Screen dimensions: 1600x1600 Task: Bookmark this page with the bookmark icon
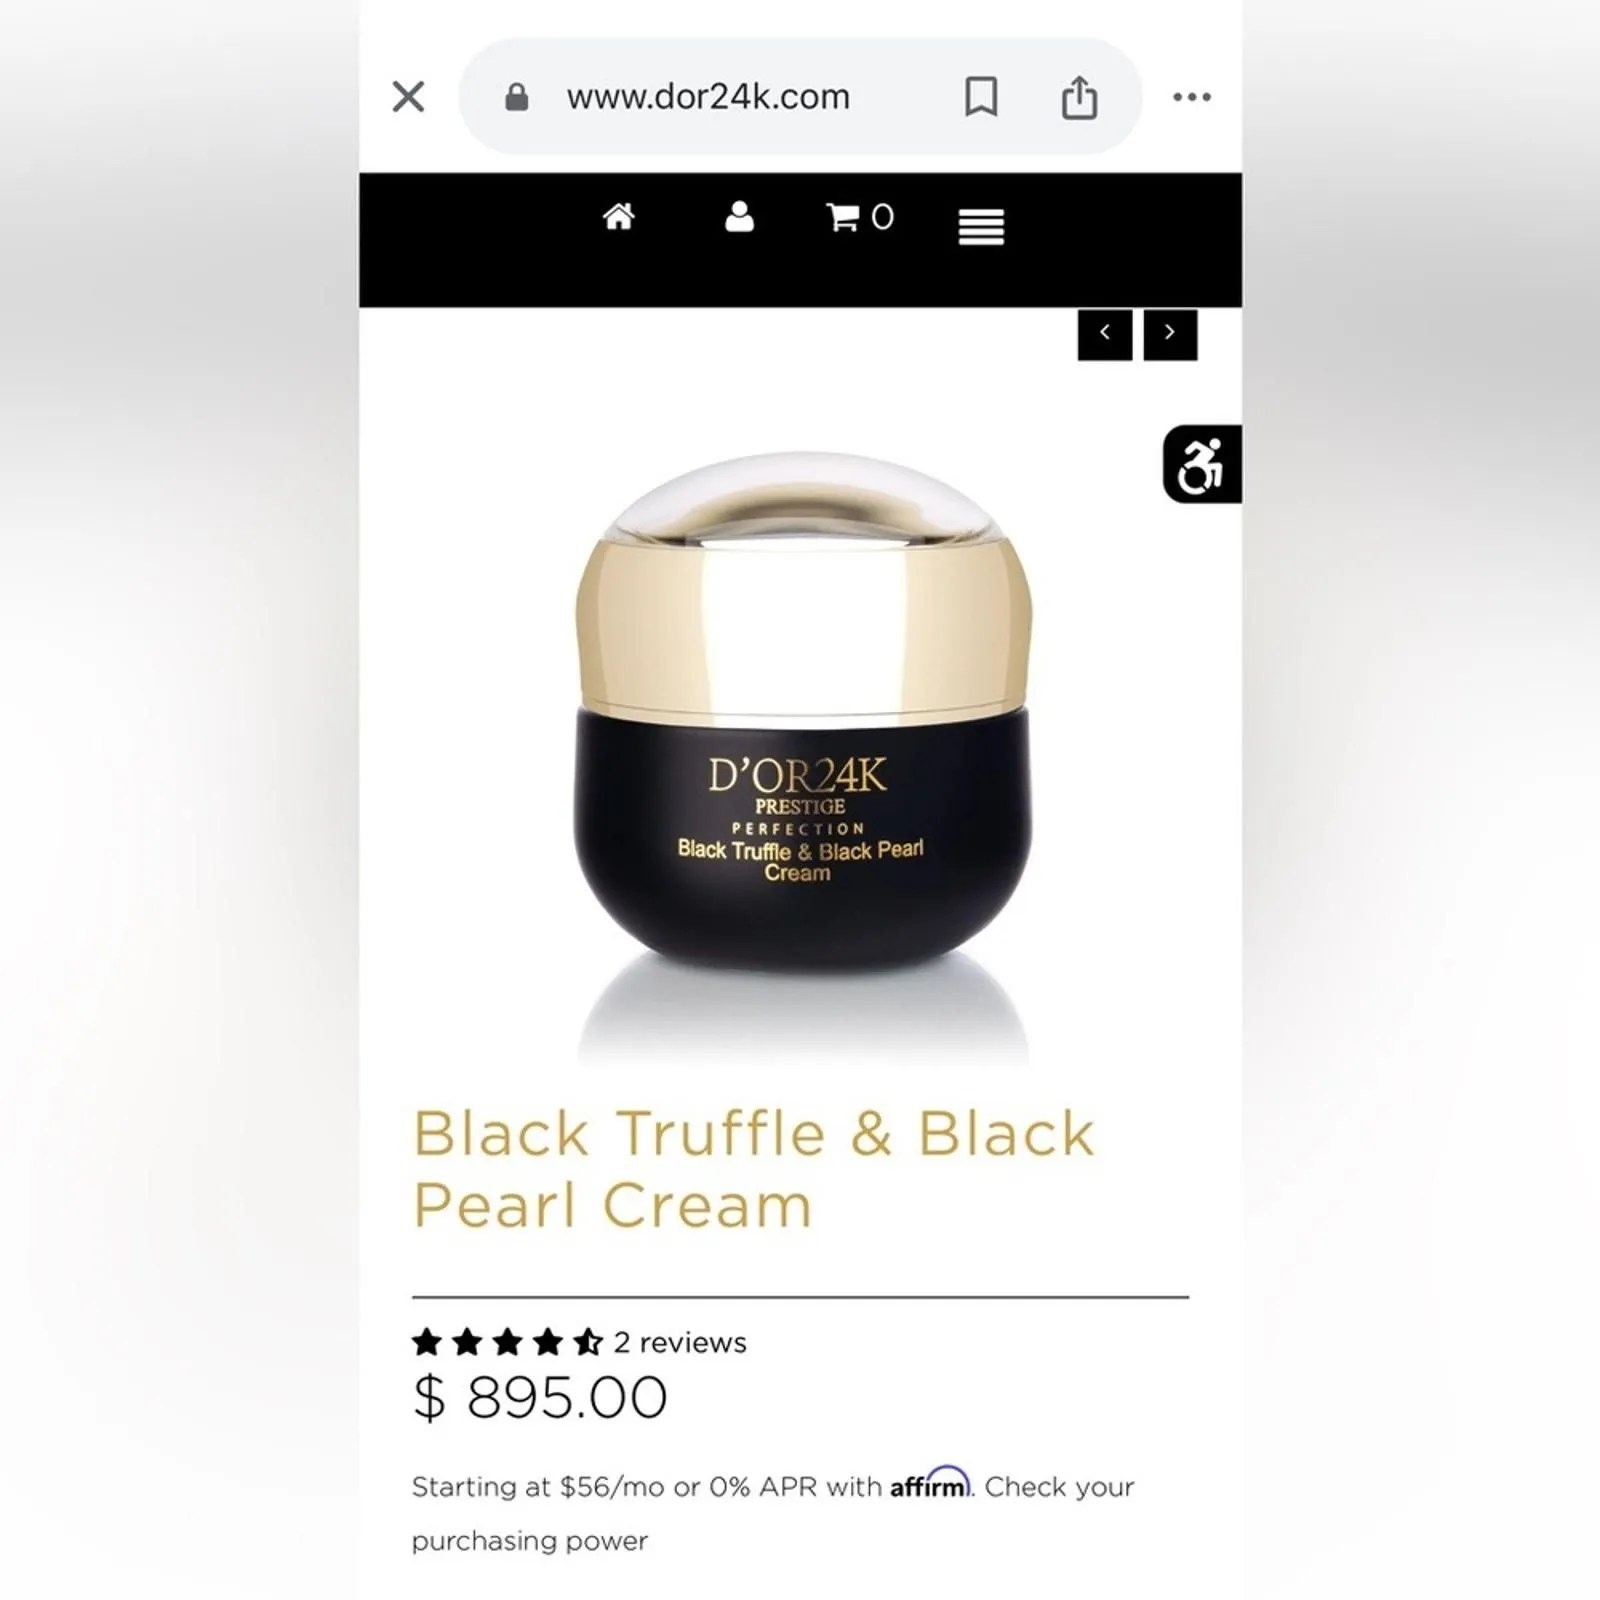pyautogui.click(x=981, y=97)
